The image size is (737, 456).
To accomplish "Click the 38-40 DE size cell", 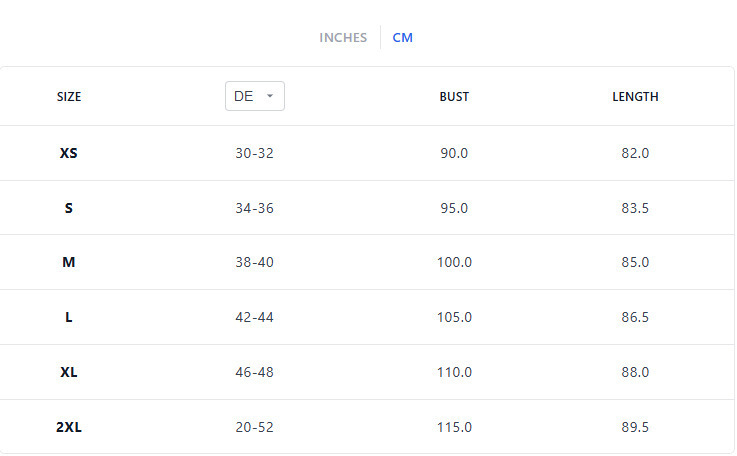I will point(254,262).
